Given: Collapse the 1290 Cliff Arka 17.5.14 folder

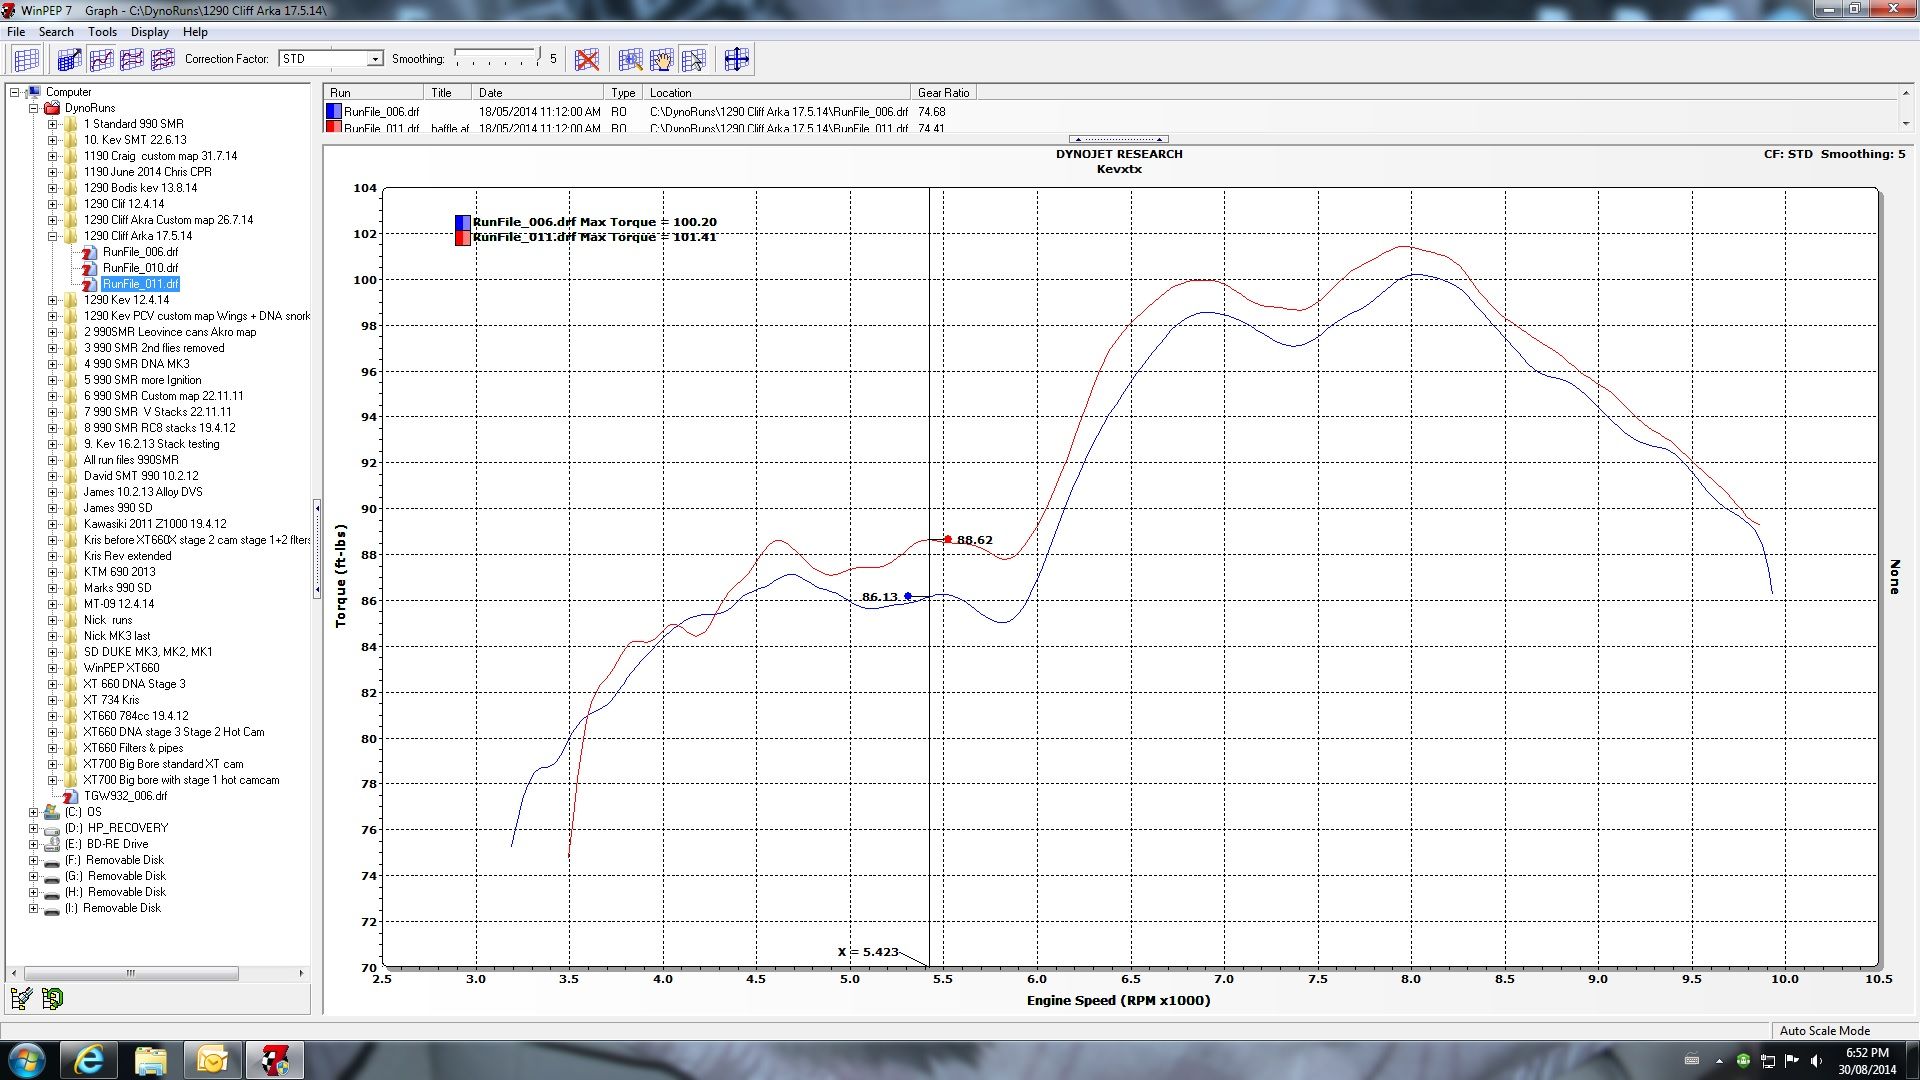Looking at the screenshot, I should pos(52,236).
